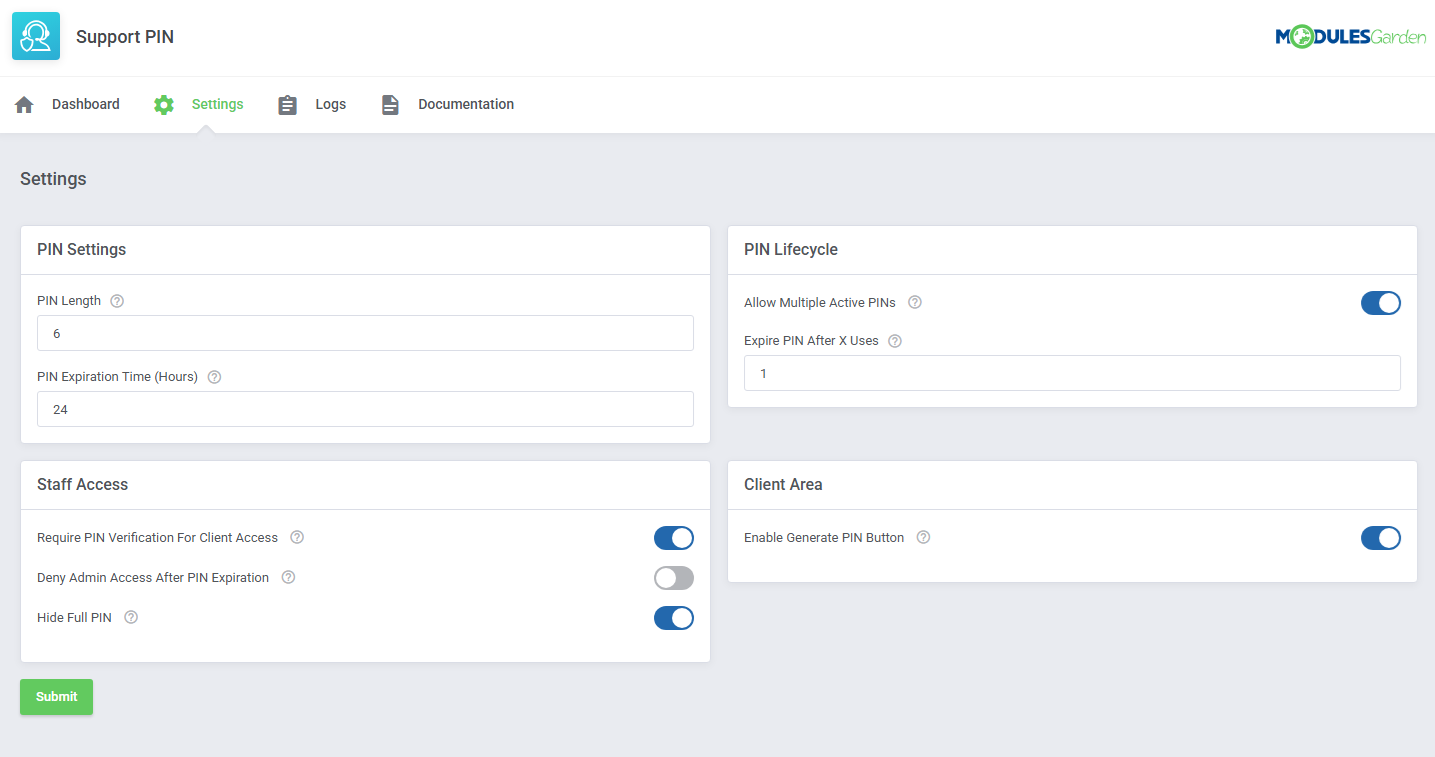Enable Deny Admin Access After PIN Expiration
The height and width of the screenshot is (757, 1435).
pos(674,578)
